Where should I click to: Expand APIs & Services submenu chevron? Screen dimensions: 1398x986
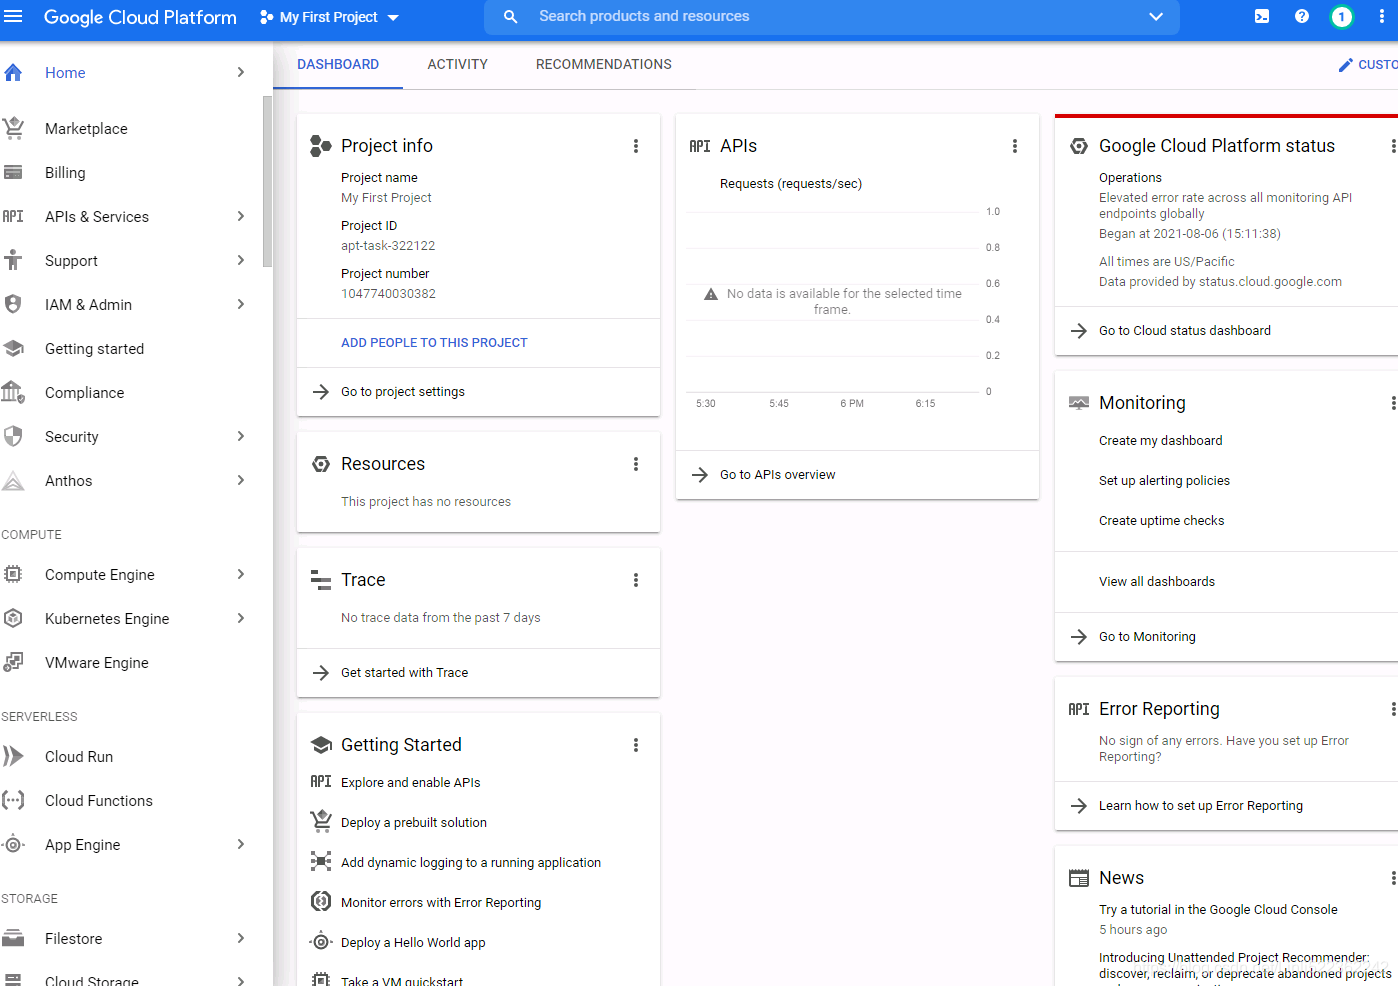coord(241,216)
